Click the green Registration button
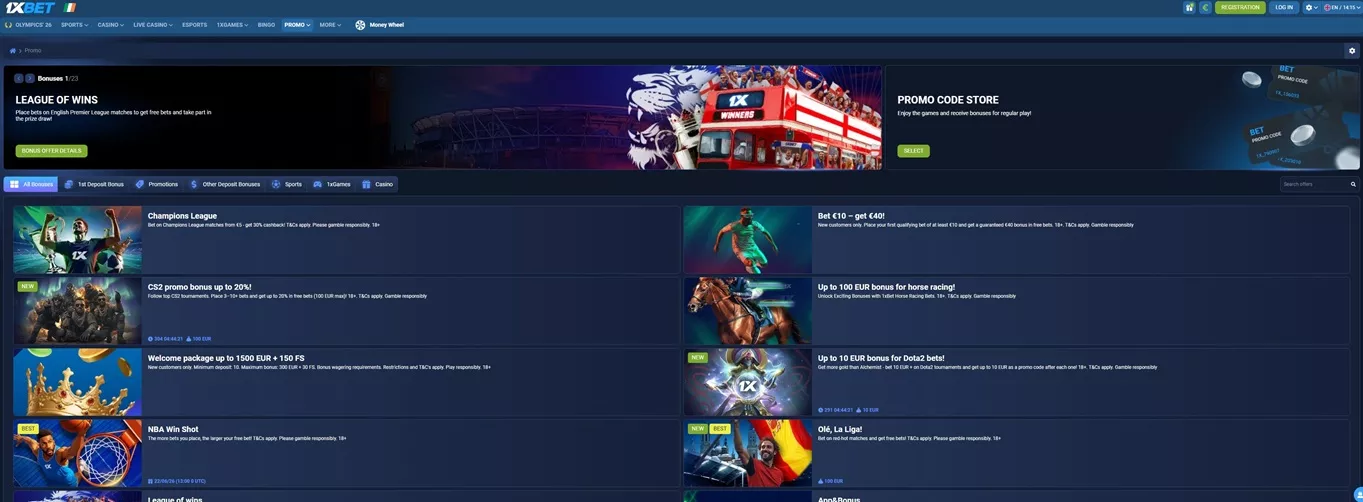Viewport: 1363px width, 502px height. [1240, 7]
